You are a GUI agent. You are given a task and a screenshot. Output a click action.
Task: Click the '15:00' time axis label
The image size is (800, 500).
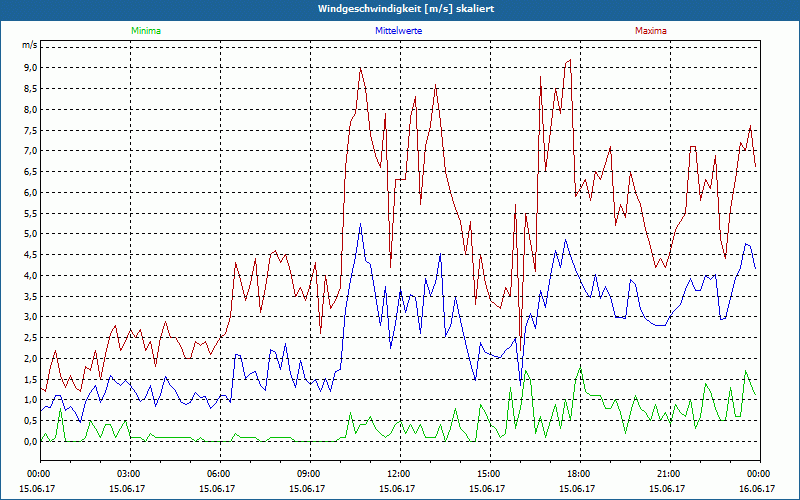coord(490,474)
